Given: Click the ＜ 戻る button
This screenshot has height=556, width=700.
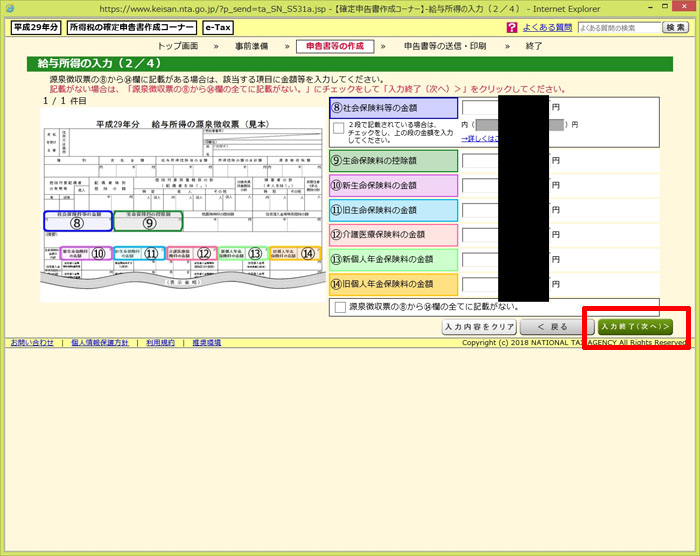Looking at the screenshot, I should pyautogui.click(x=557, y=327).
